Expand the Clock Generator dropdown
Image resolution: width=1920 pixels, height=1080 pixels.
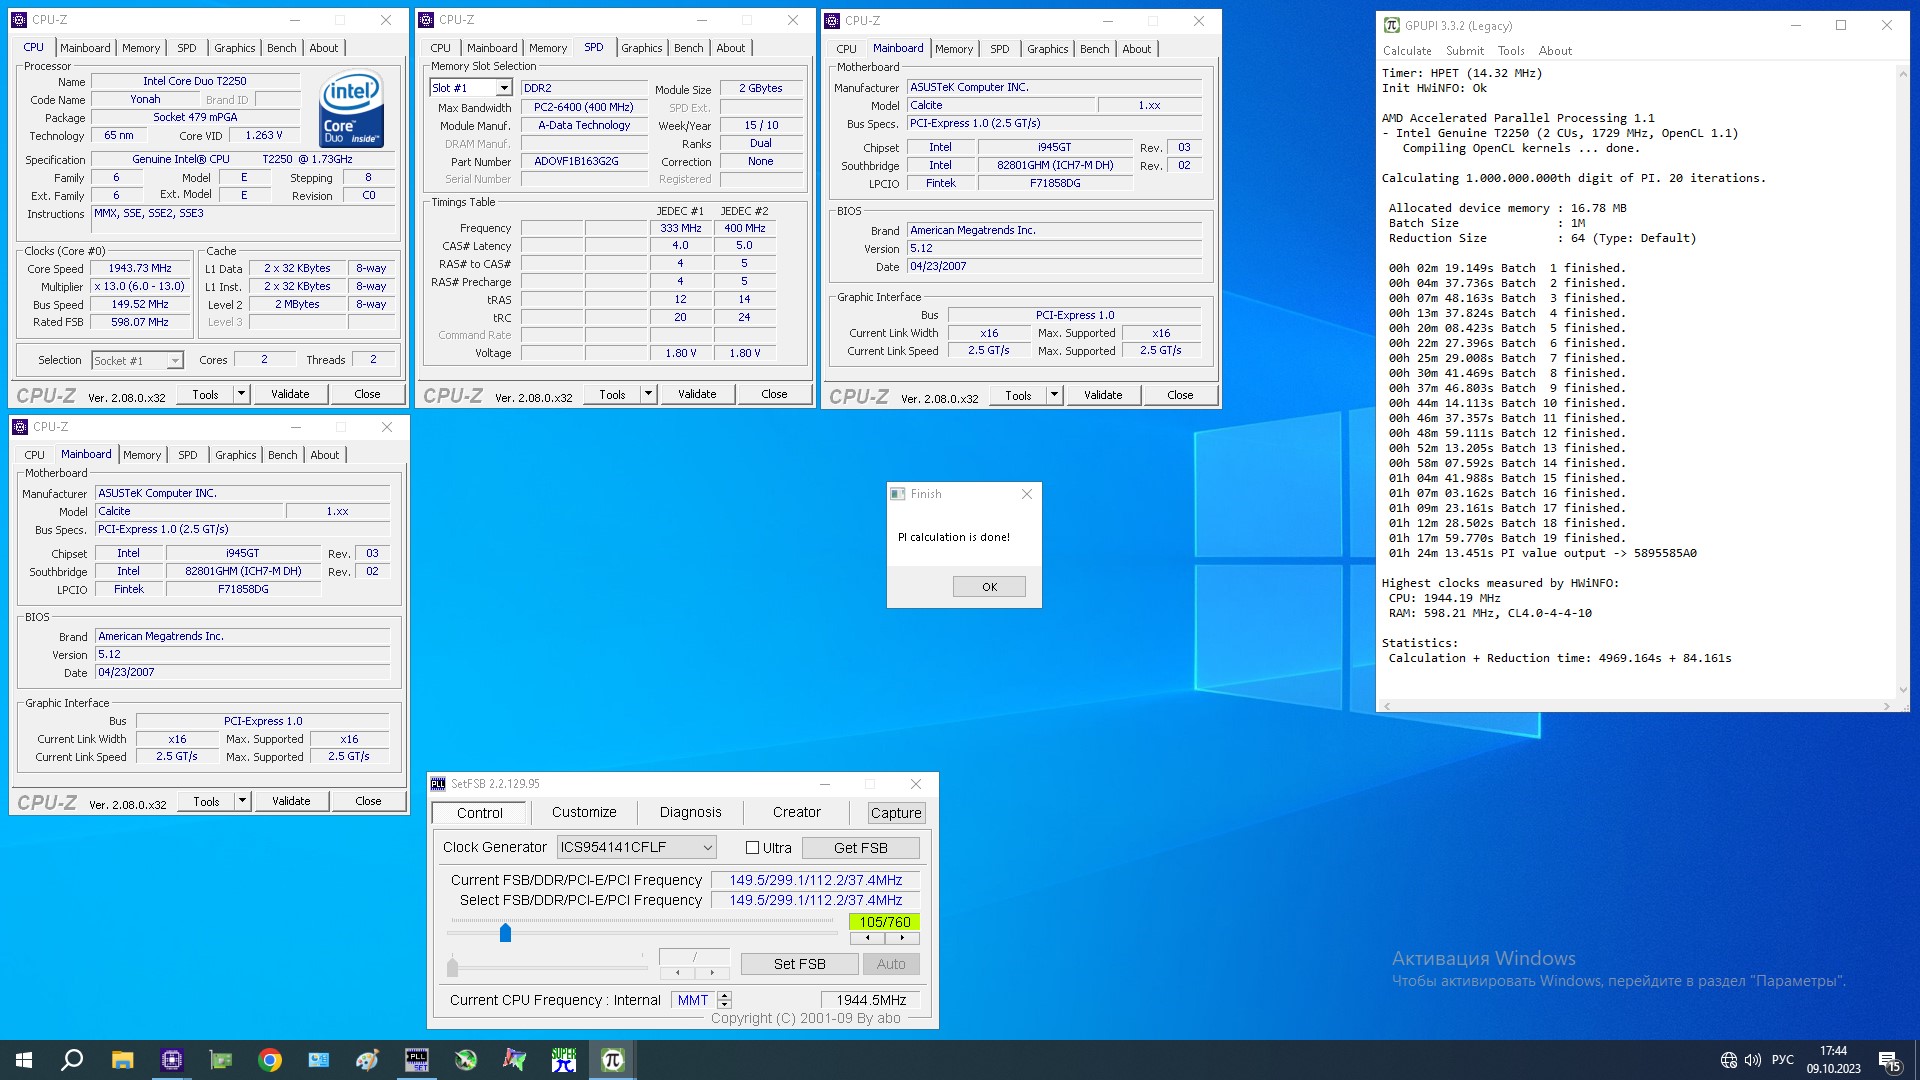point(707,848)
